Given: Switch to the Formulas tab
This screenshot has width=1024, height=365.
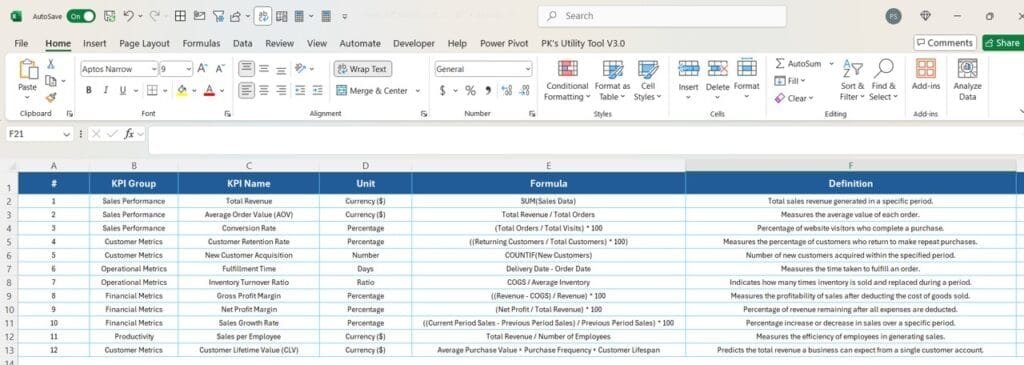Looking at the screenshot, I should (x=201, y=43).
